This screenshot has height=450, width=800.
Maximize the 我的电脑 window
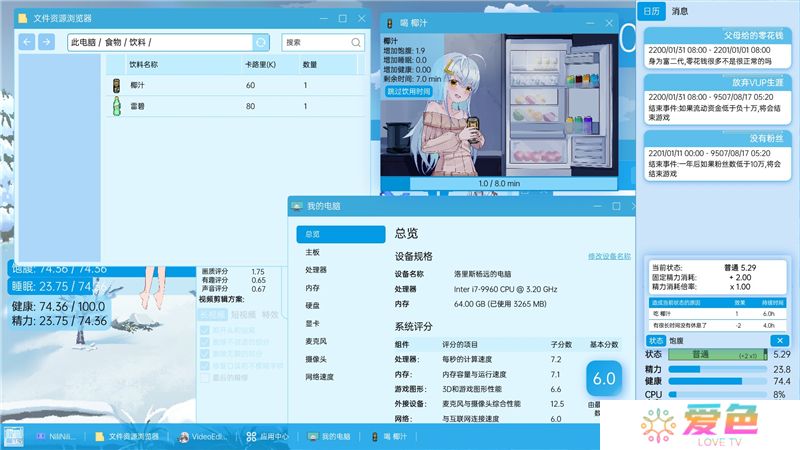616,206
